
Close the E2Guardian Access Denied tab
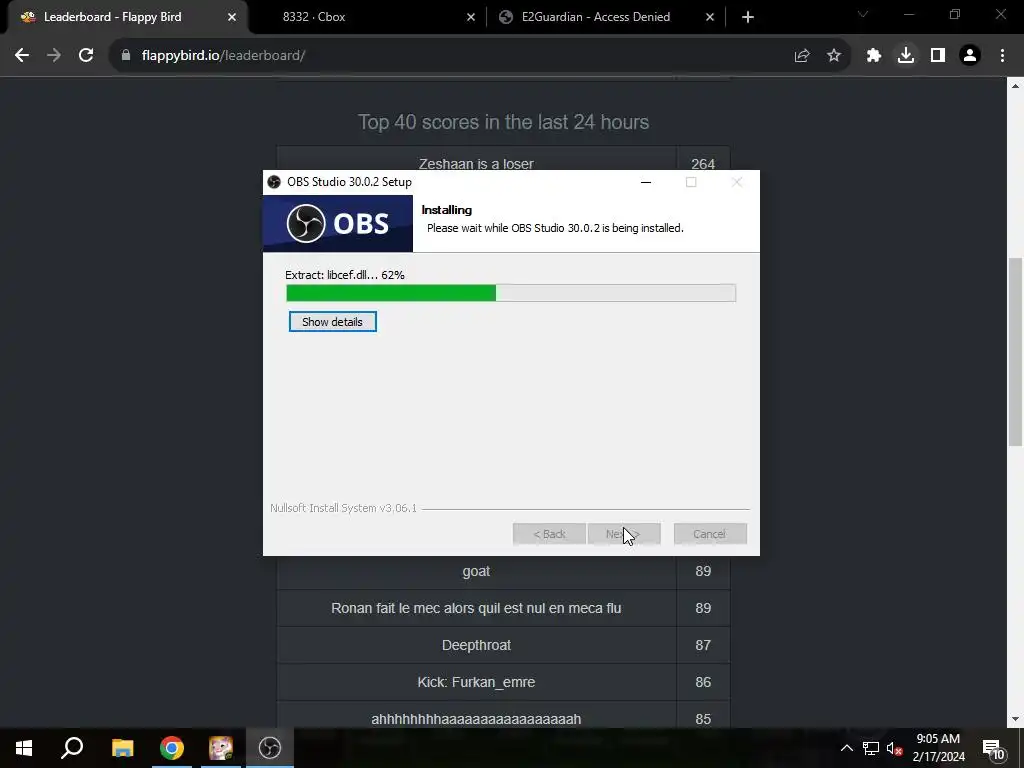click(710, 17)
